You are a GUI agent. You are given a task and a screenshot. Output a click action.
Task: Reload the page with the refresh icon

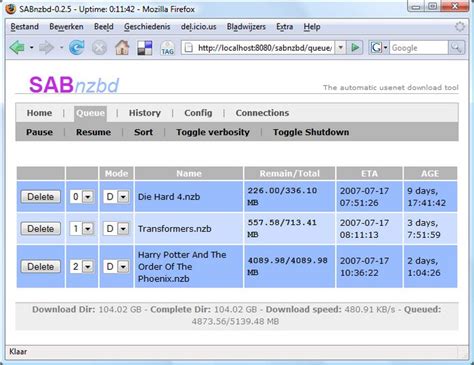point(77,48)
